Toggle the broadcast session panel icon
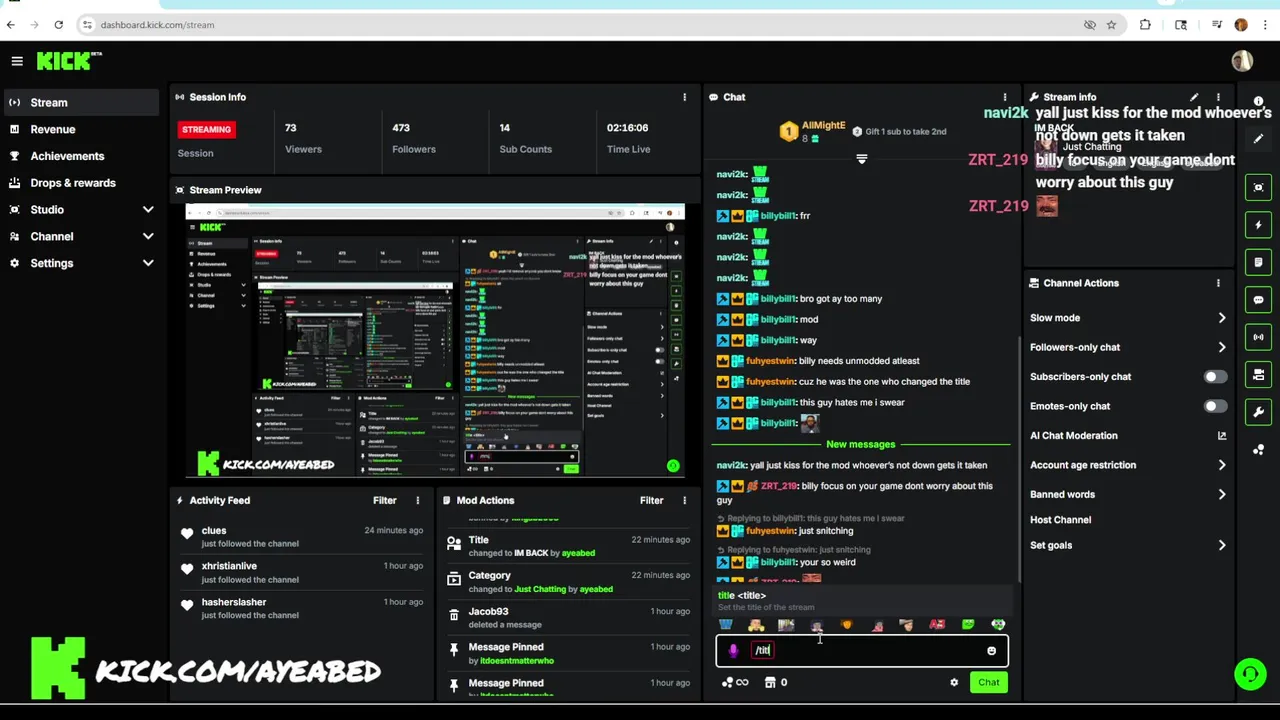The image size is (1280, 720). tap(1259, 337)
